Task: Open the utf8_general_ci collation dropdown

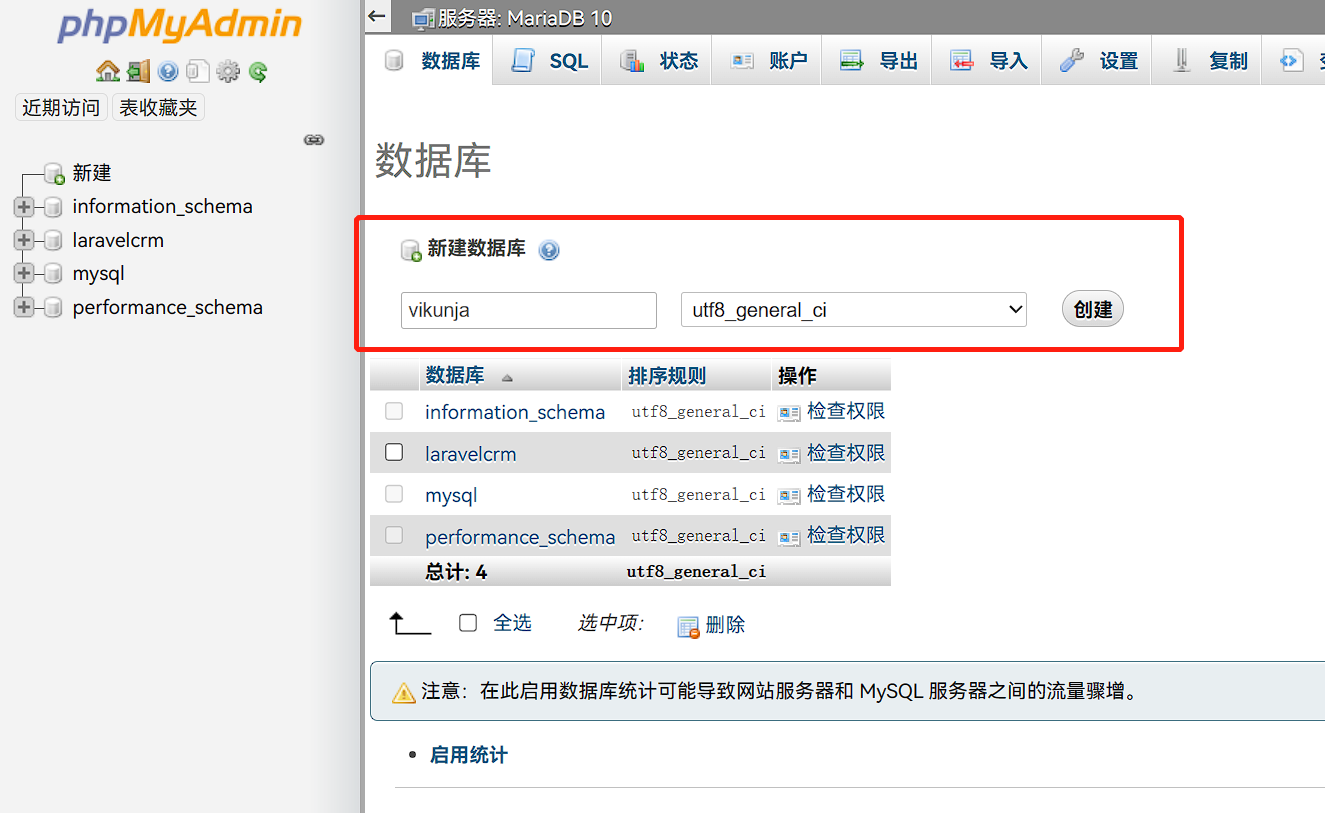Action: (853, 310)
